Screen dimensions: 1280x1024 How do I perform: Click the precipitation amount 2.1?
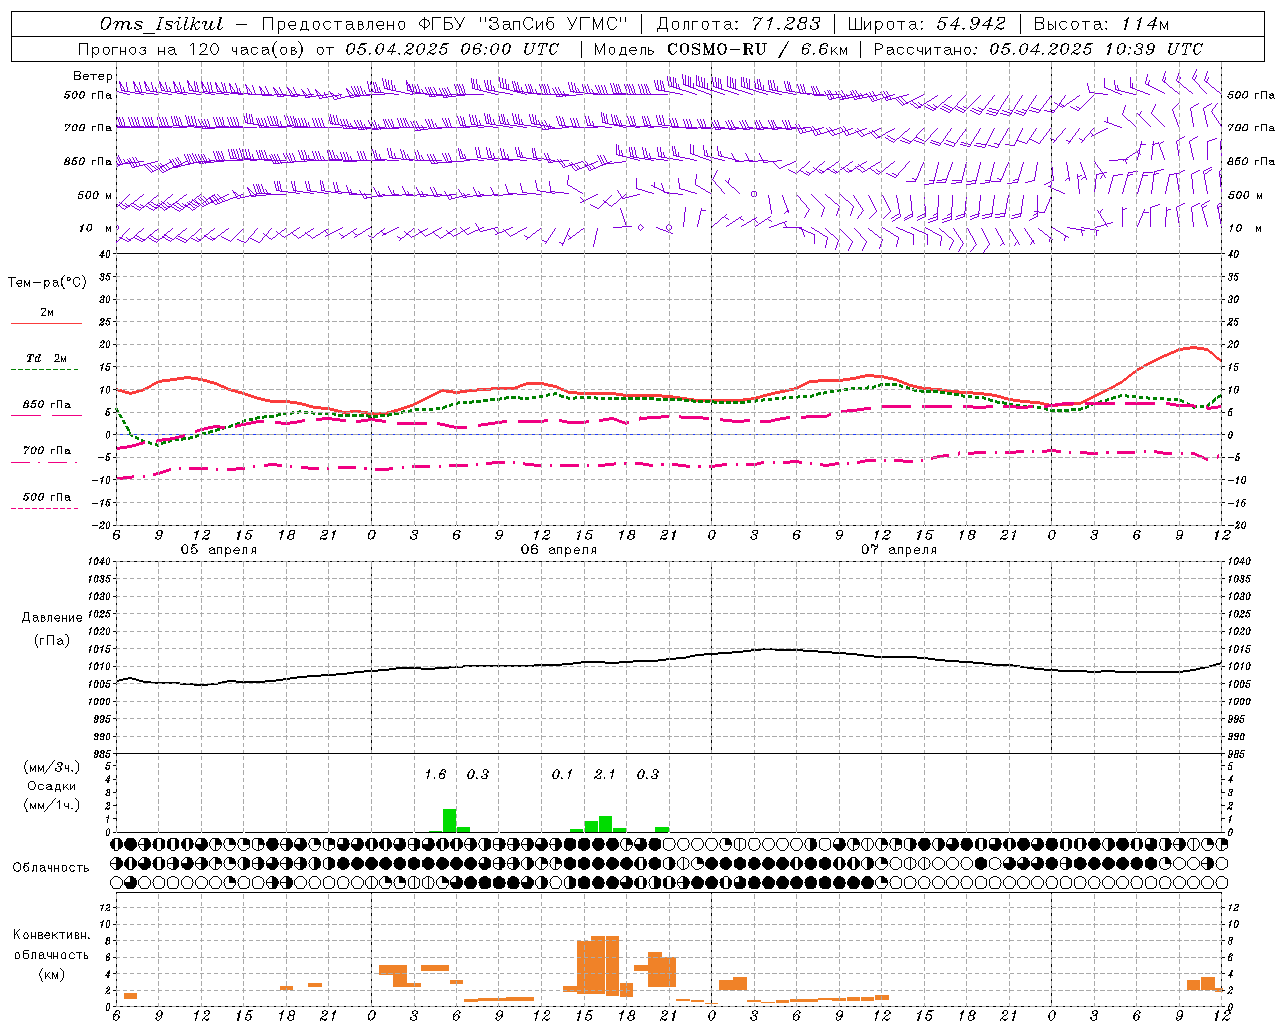tap(605, 774)
